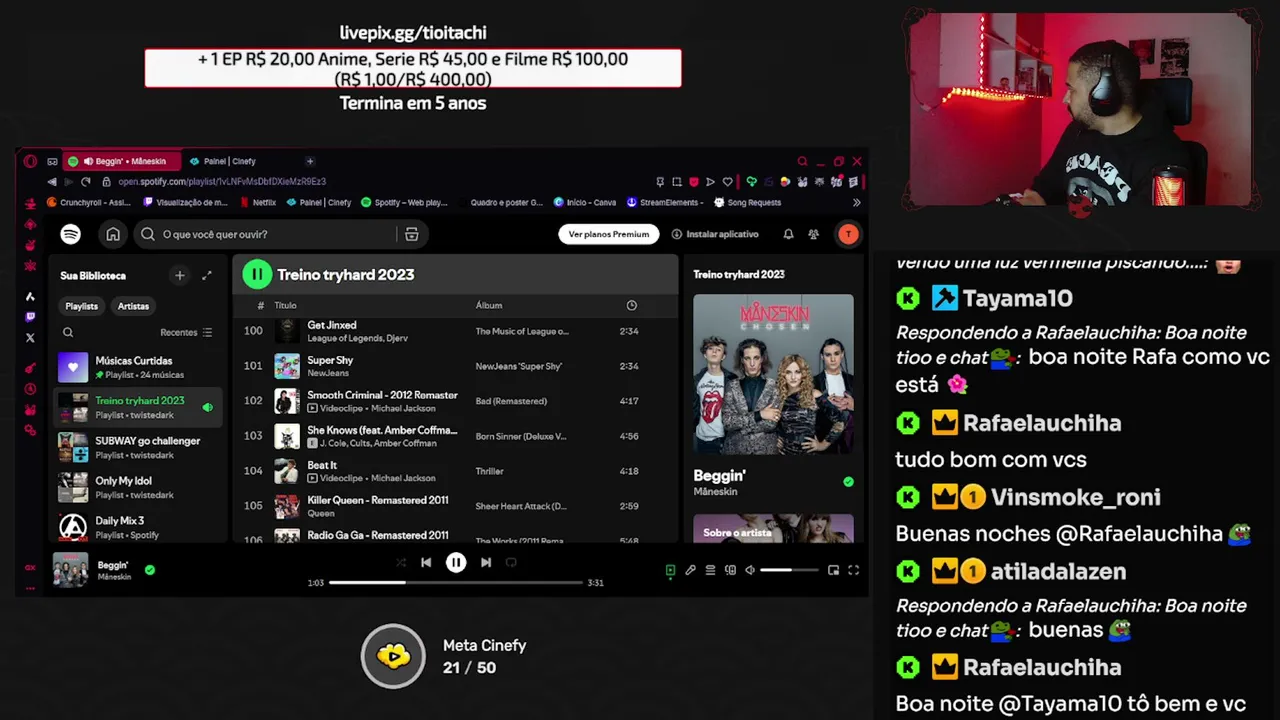
Task: Select track She Knows feat. Amber Coffman
Action: point(455,436)
